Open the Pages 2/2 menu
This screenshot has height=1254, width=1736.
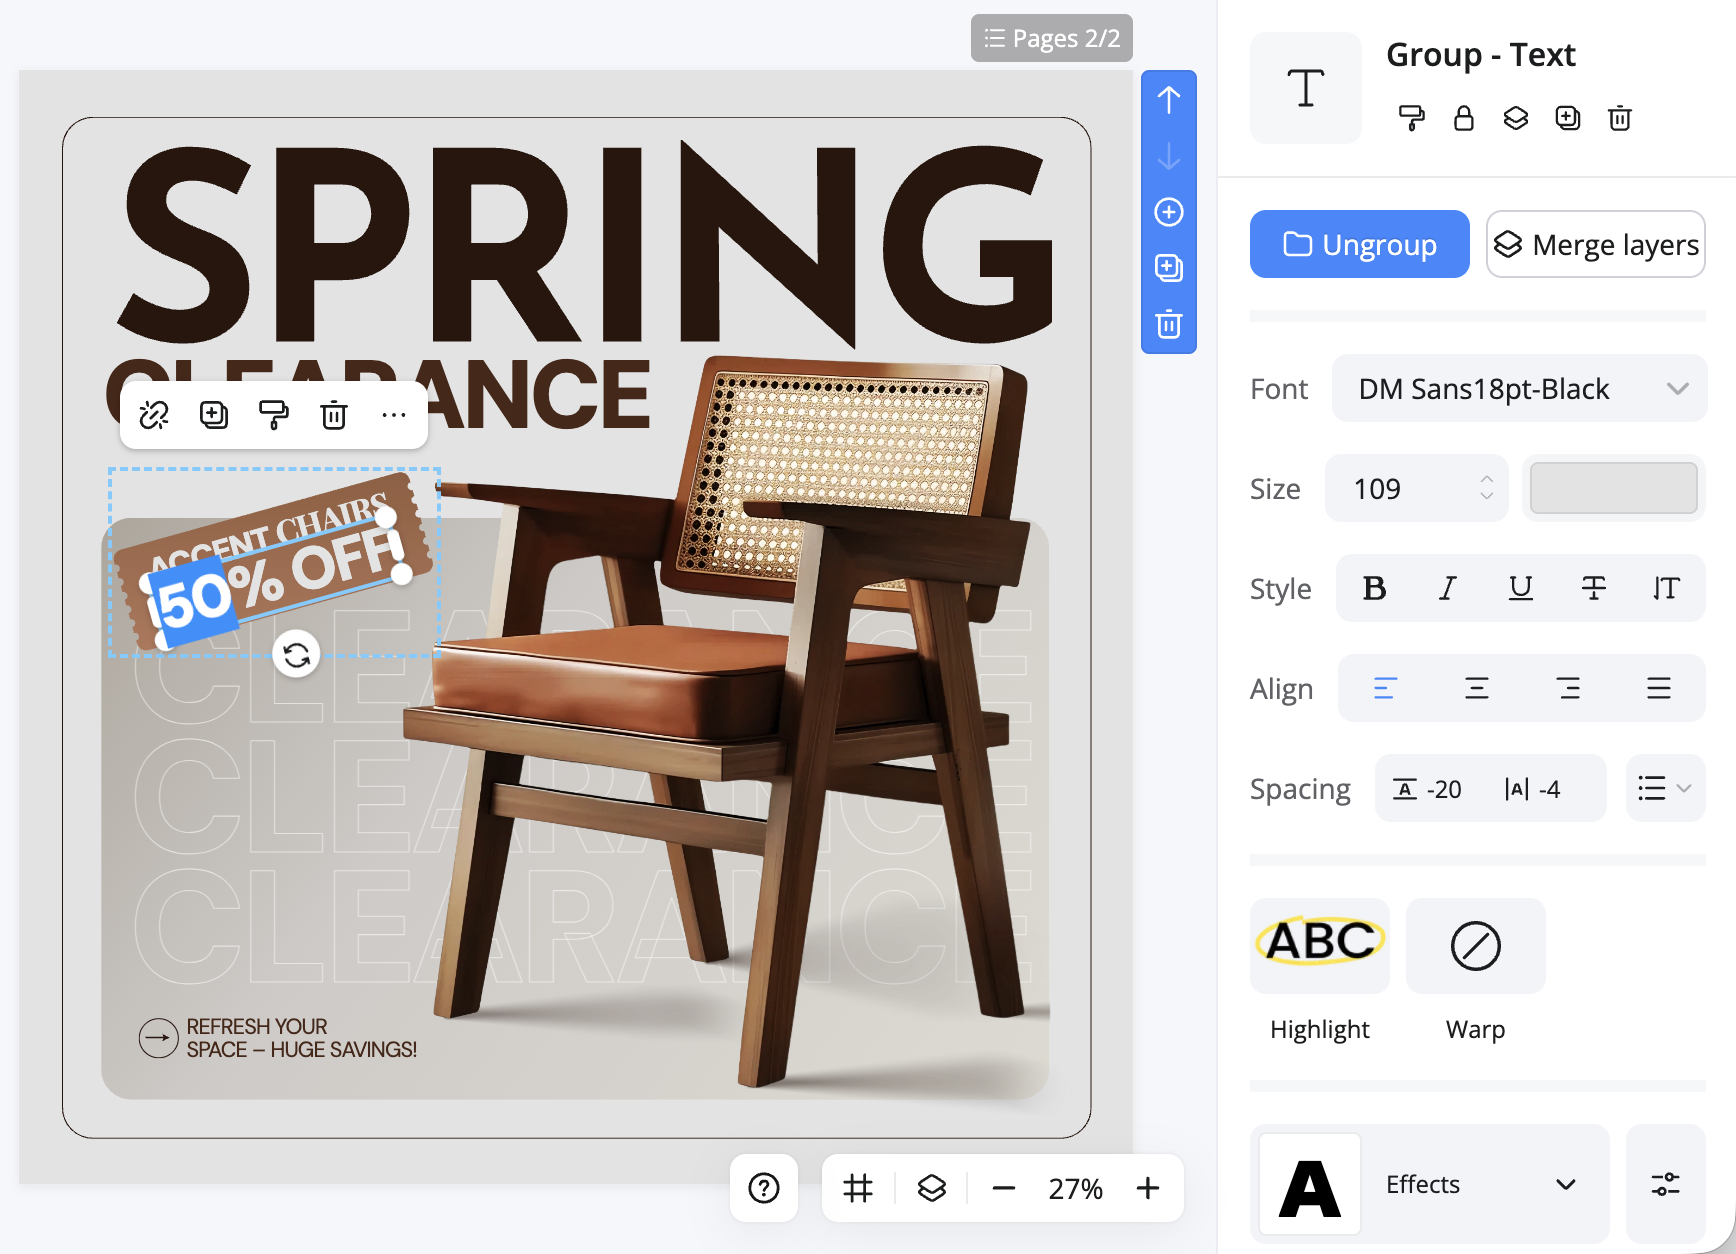point(1051,38)
